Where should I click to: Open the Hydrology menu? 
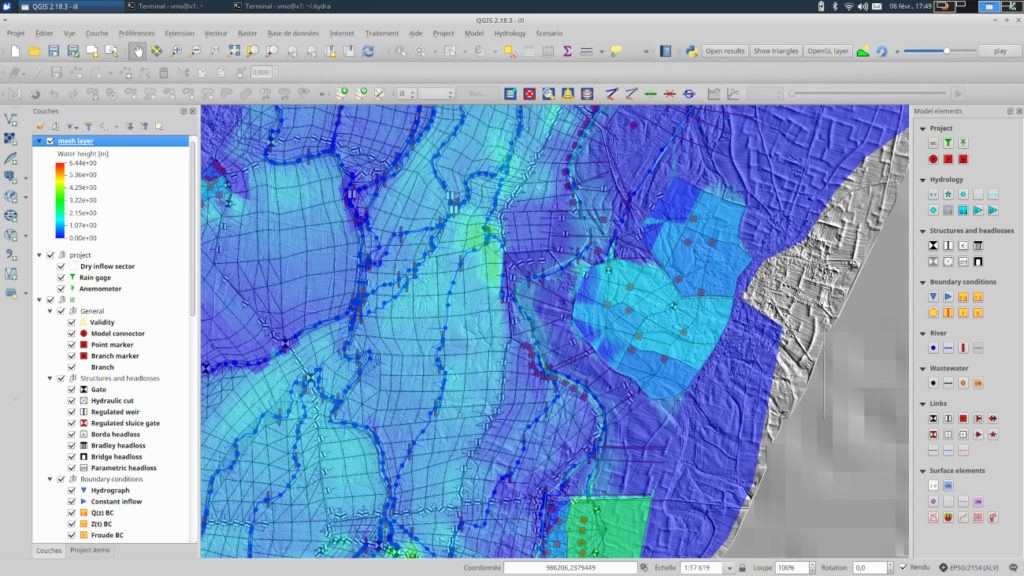(x=512, y=33)
